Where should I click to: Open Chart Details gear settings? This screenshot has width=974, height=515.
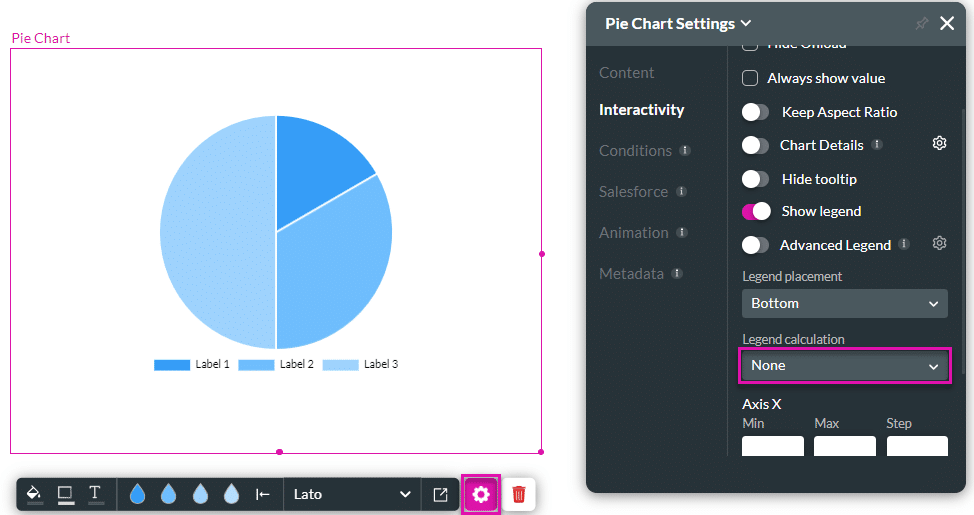(939, 144)
